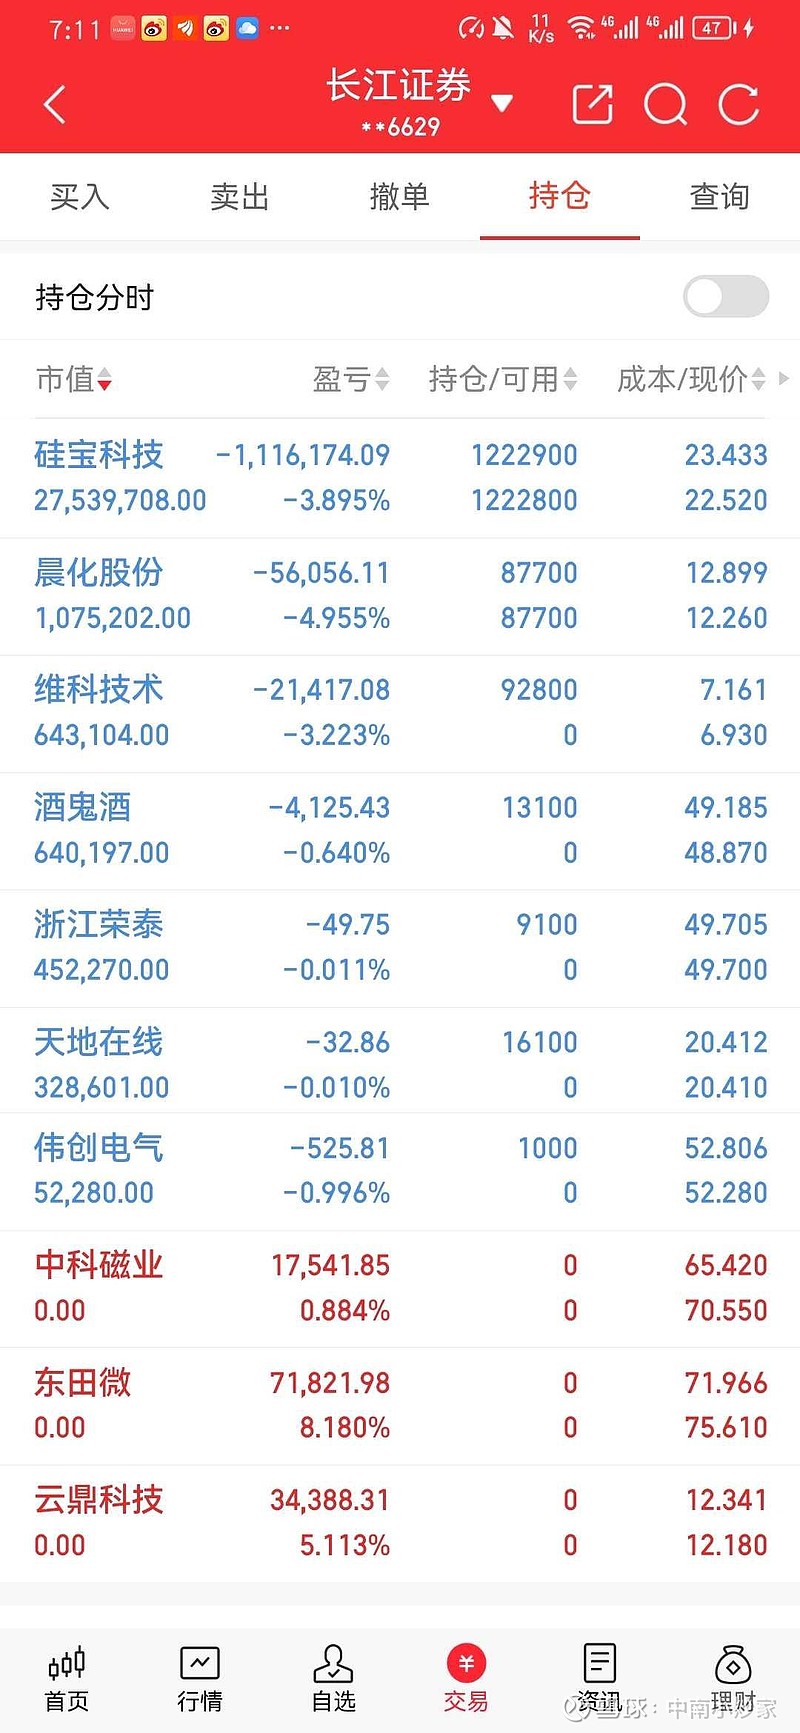Expand more columns arrow beside 成本/现价

[x=784, y=379]
